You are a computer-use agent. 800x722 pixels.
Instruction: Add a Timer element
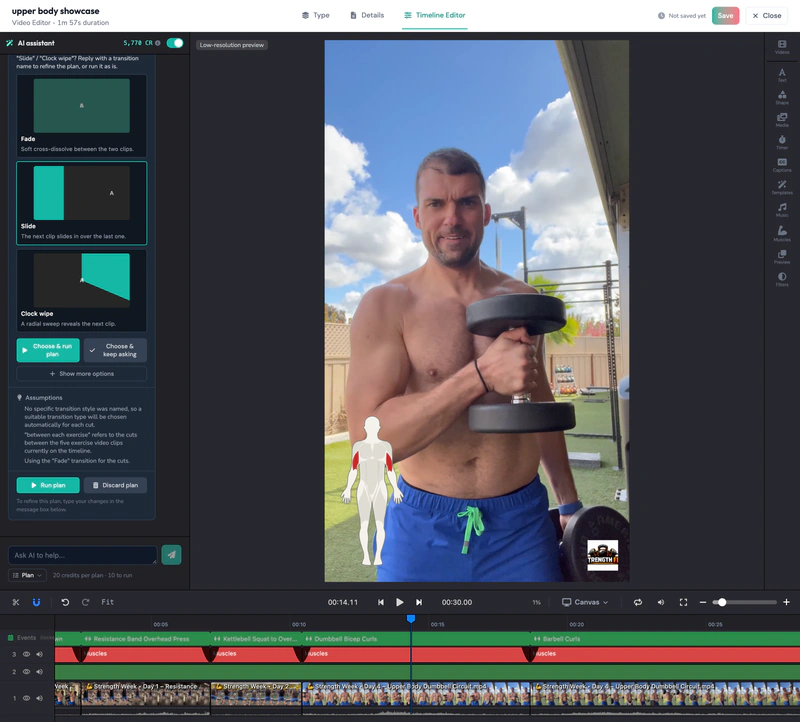[x=782, y=142]
